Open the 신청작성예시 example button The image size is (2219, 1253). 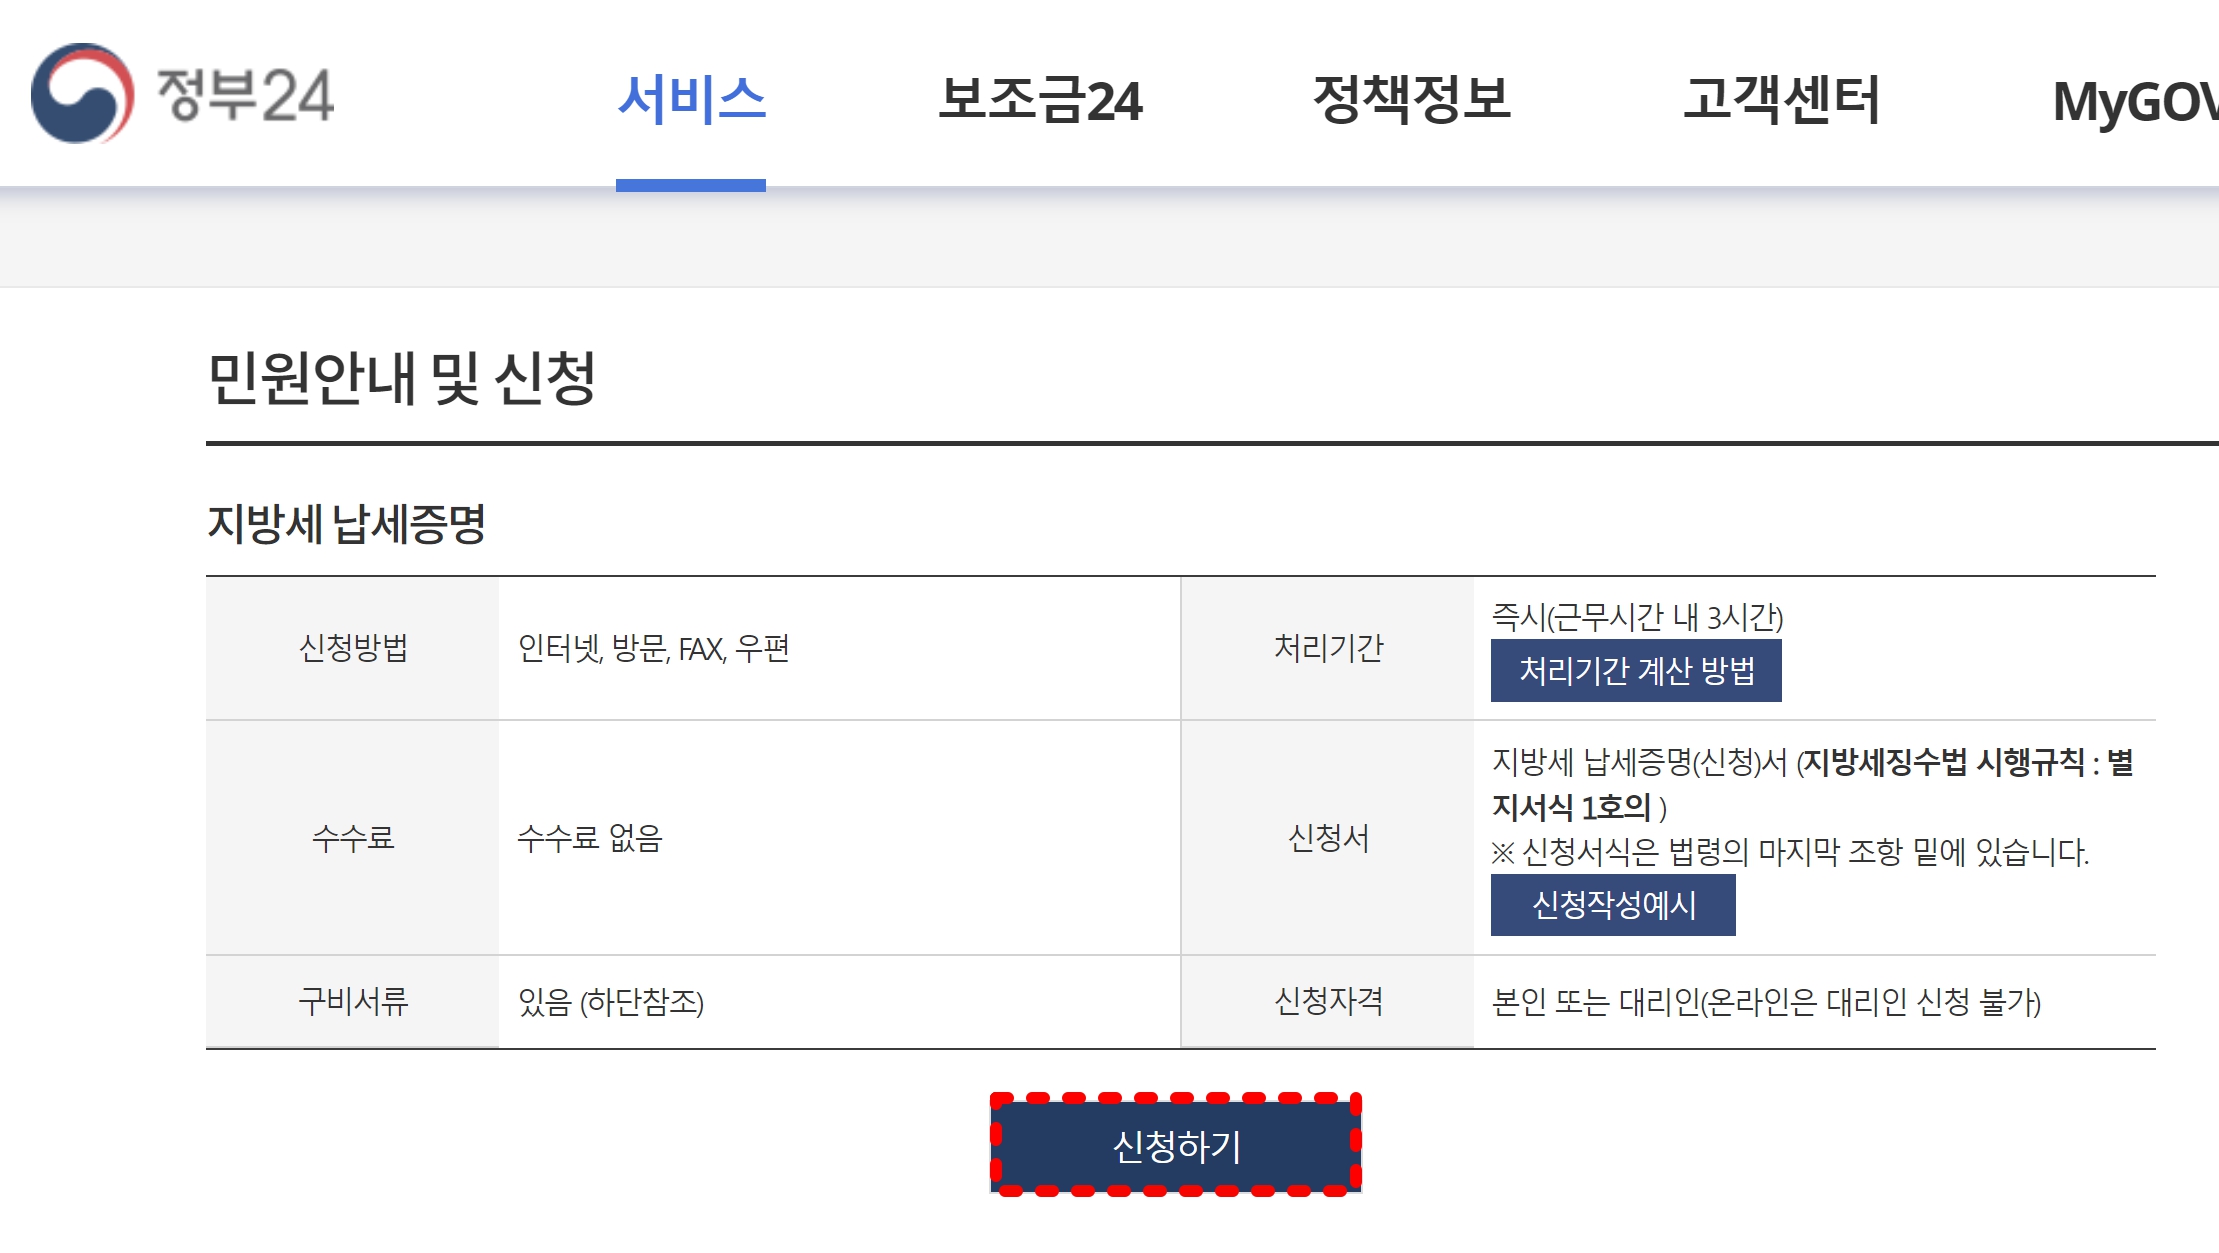point(1613,905)
